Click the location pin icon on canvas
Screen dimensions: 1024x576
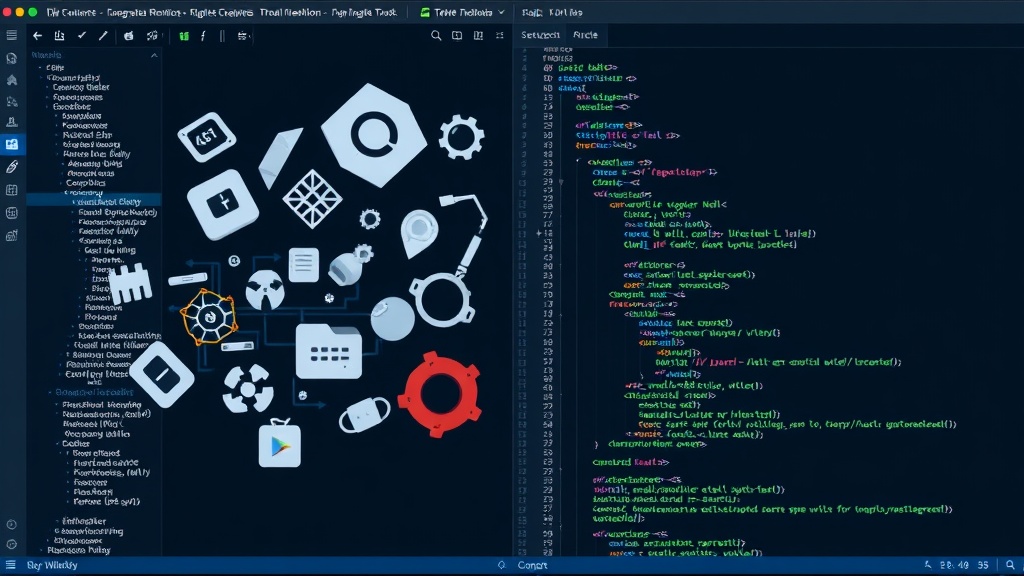tap(418, 232)
